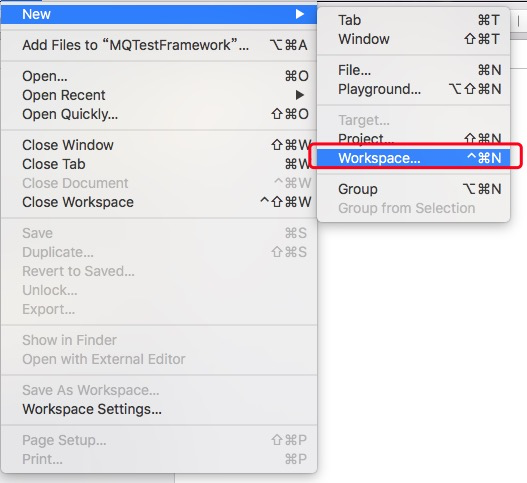Click the greyed Target... submenu entry

click(x=413, y=120)
